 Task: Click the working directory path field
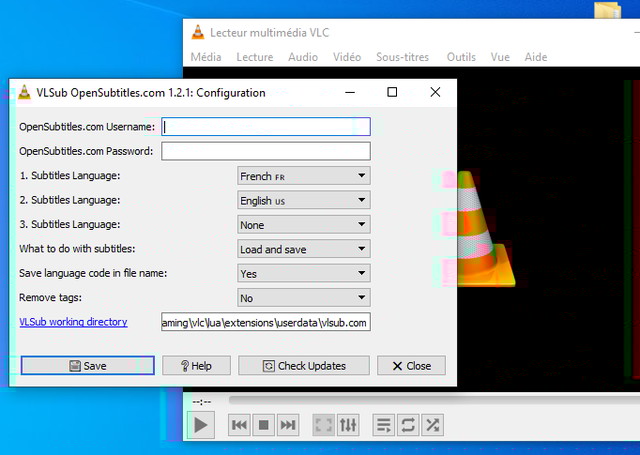click(266, 322)
